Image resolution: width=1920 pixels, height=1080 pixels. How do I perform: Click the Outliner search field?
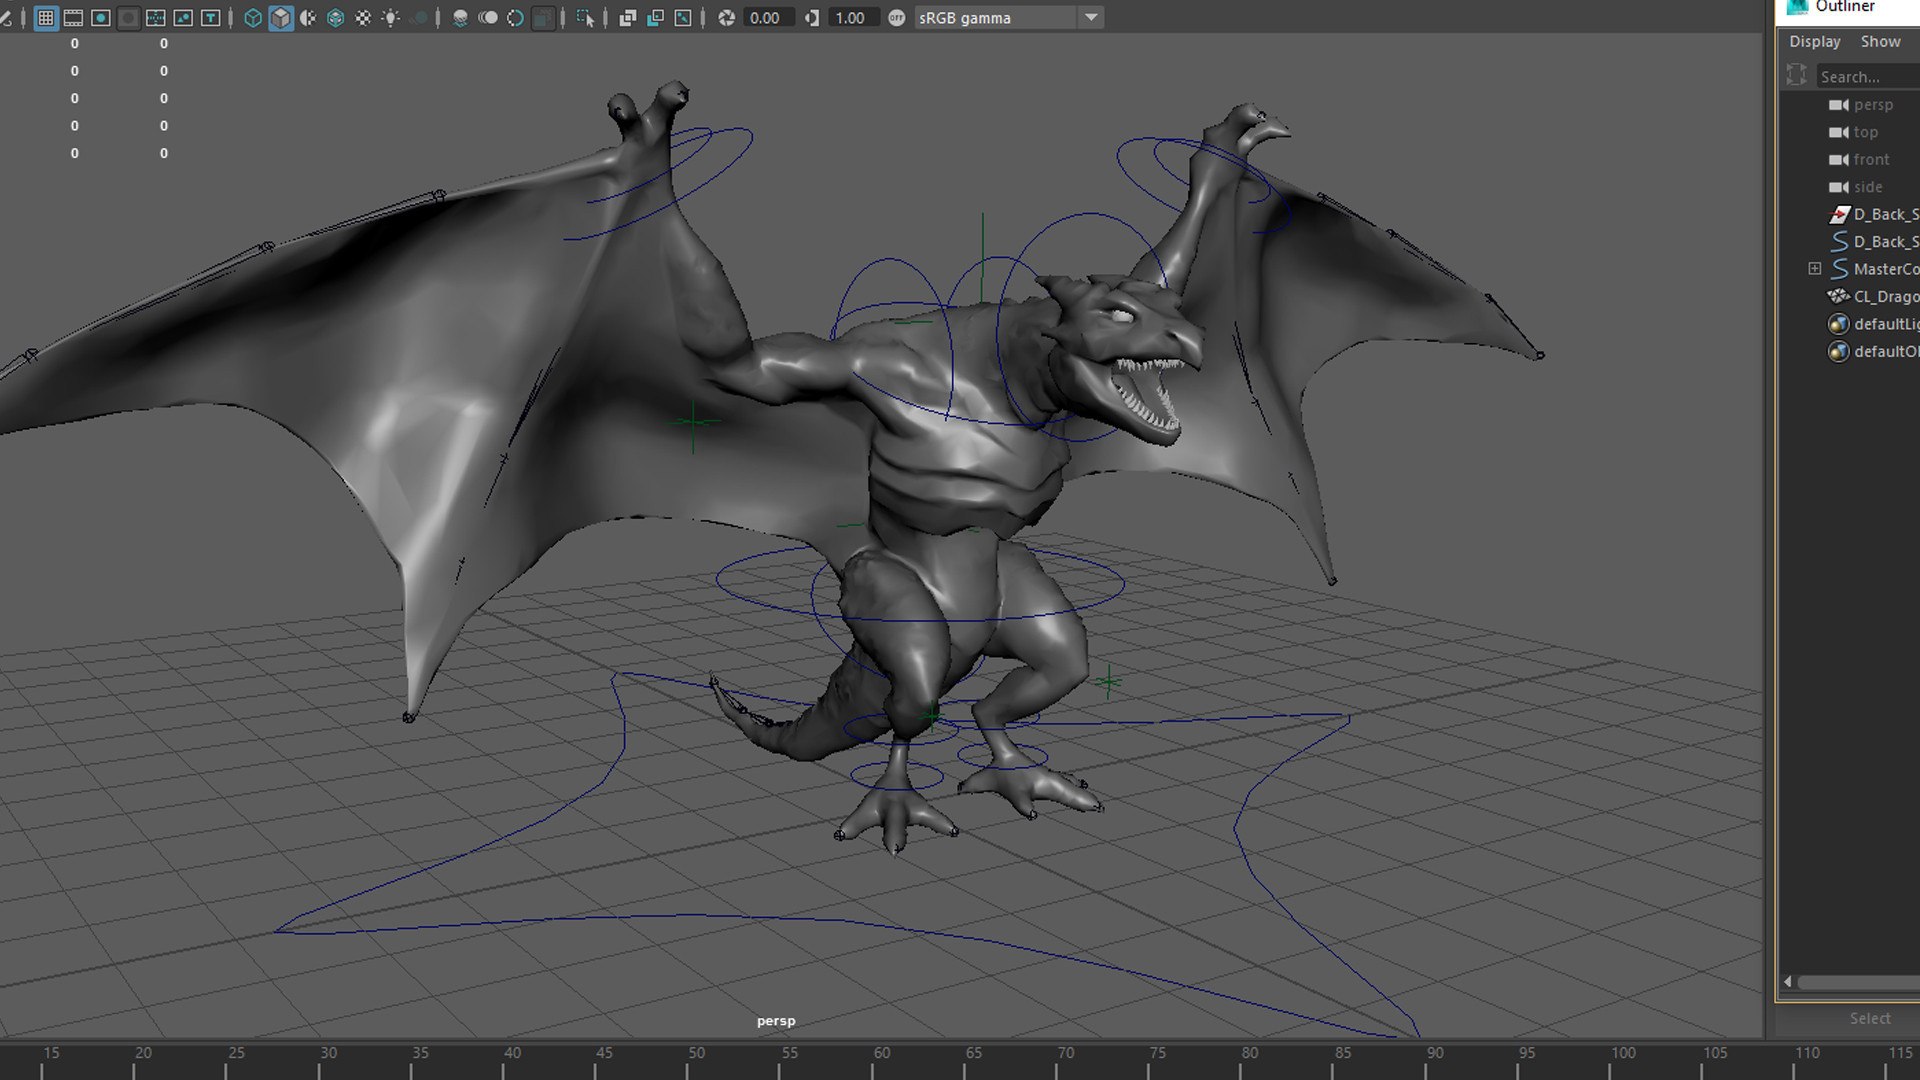1868,76
